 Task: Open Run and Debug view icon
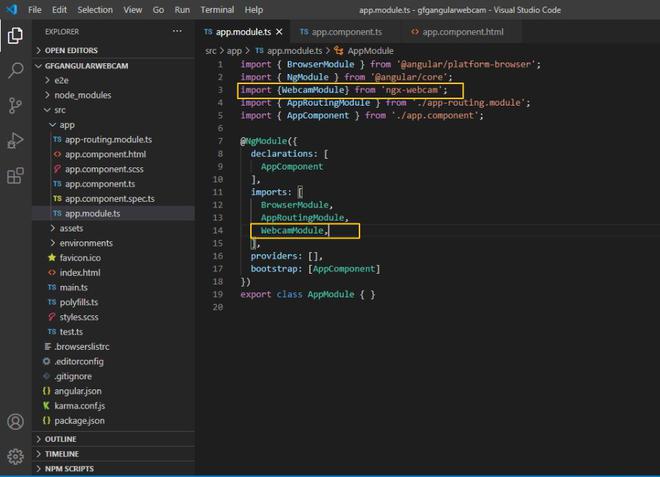tap(15, 140)
